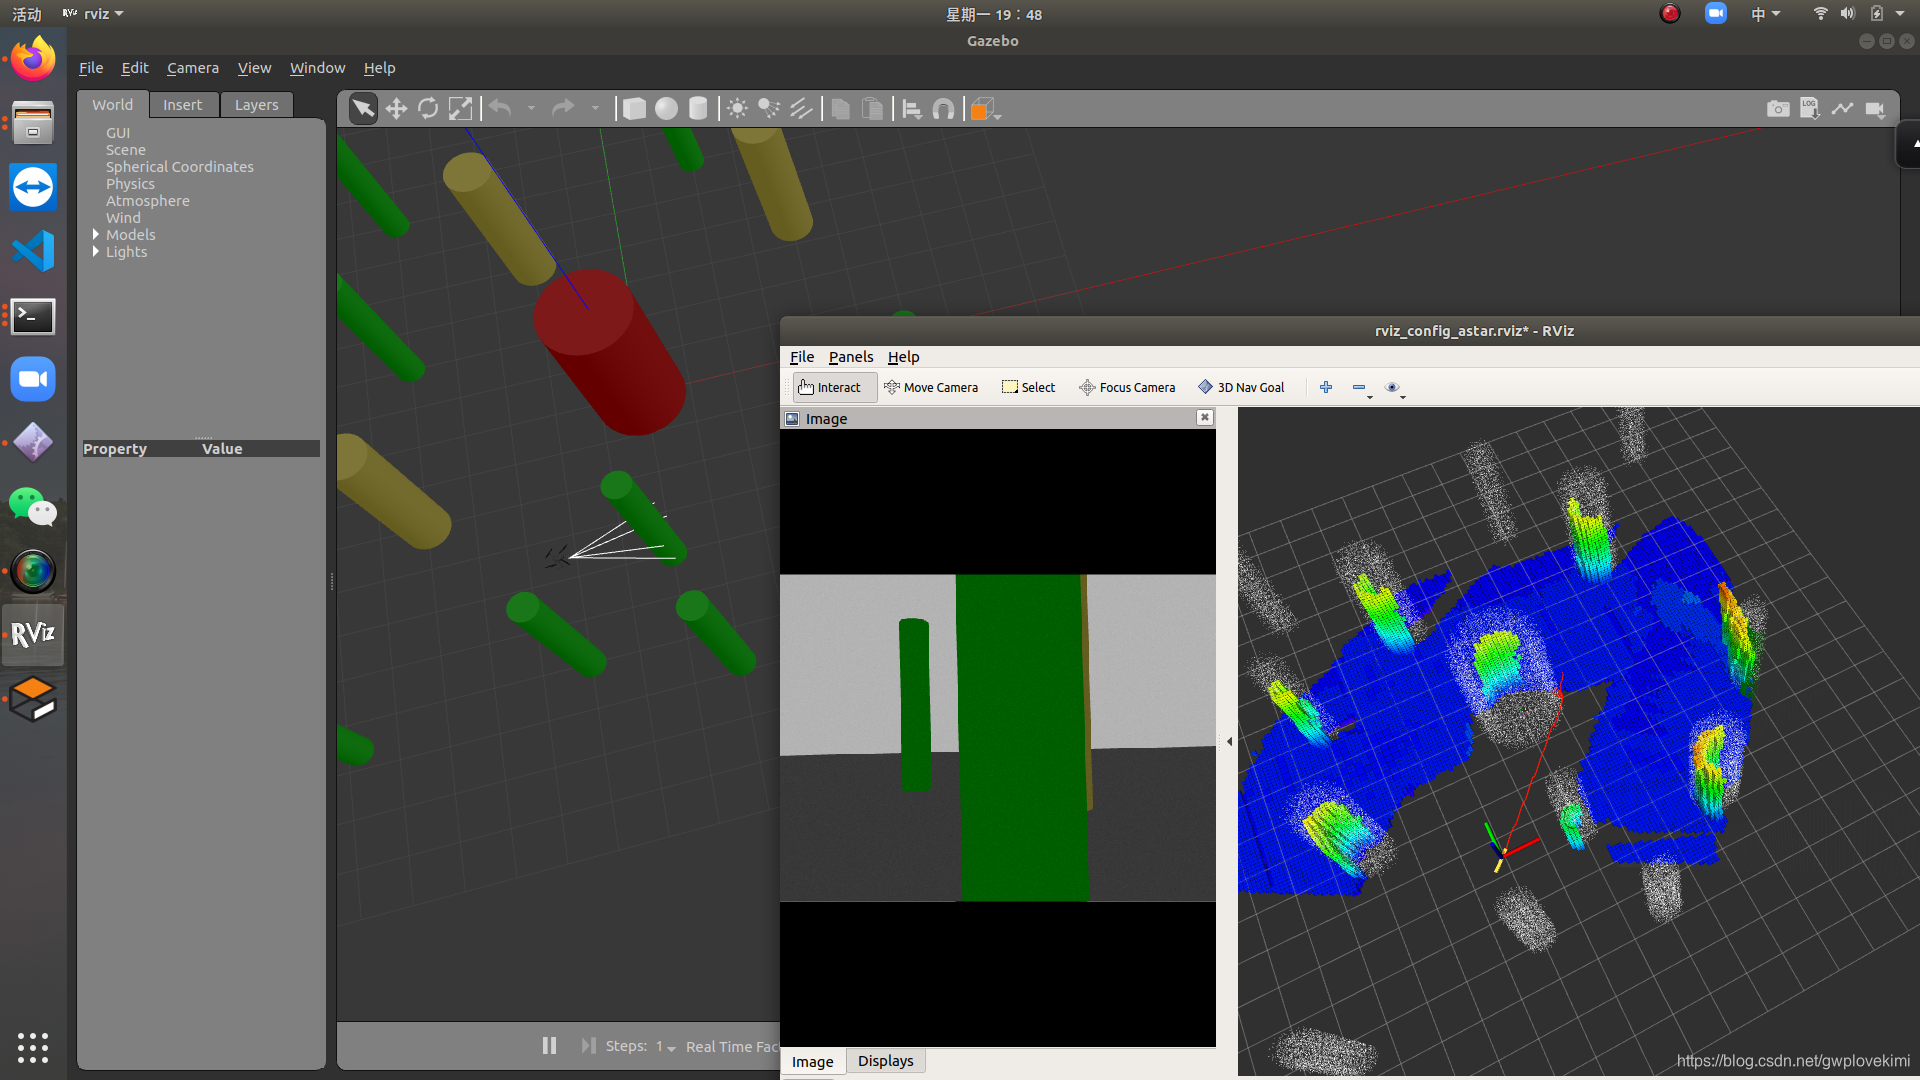The height and width of the screenshot is (1080, 1920).
Task: Add a point light
Action: pos(737,109)
